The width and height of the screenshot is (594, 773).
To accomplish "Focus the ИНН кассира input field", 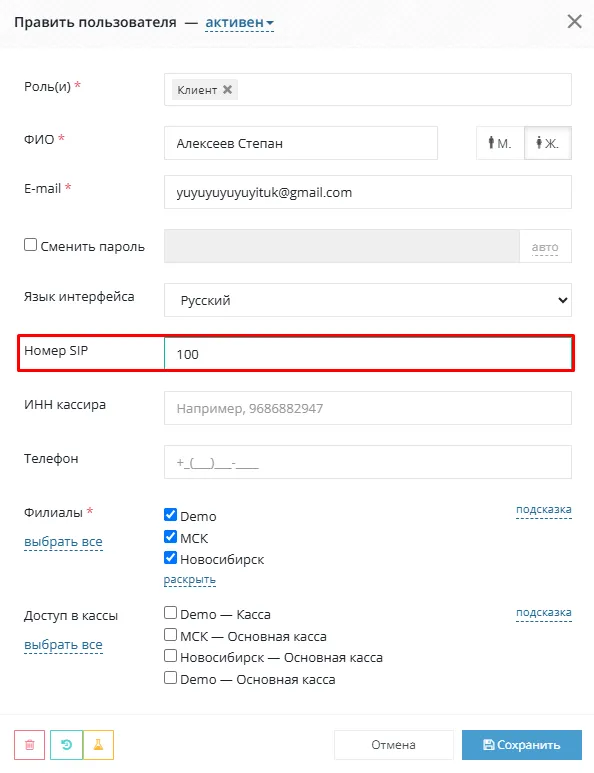I will coord(368,408).
